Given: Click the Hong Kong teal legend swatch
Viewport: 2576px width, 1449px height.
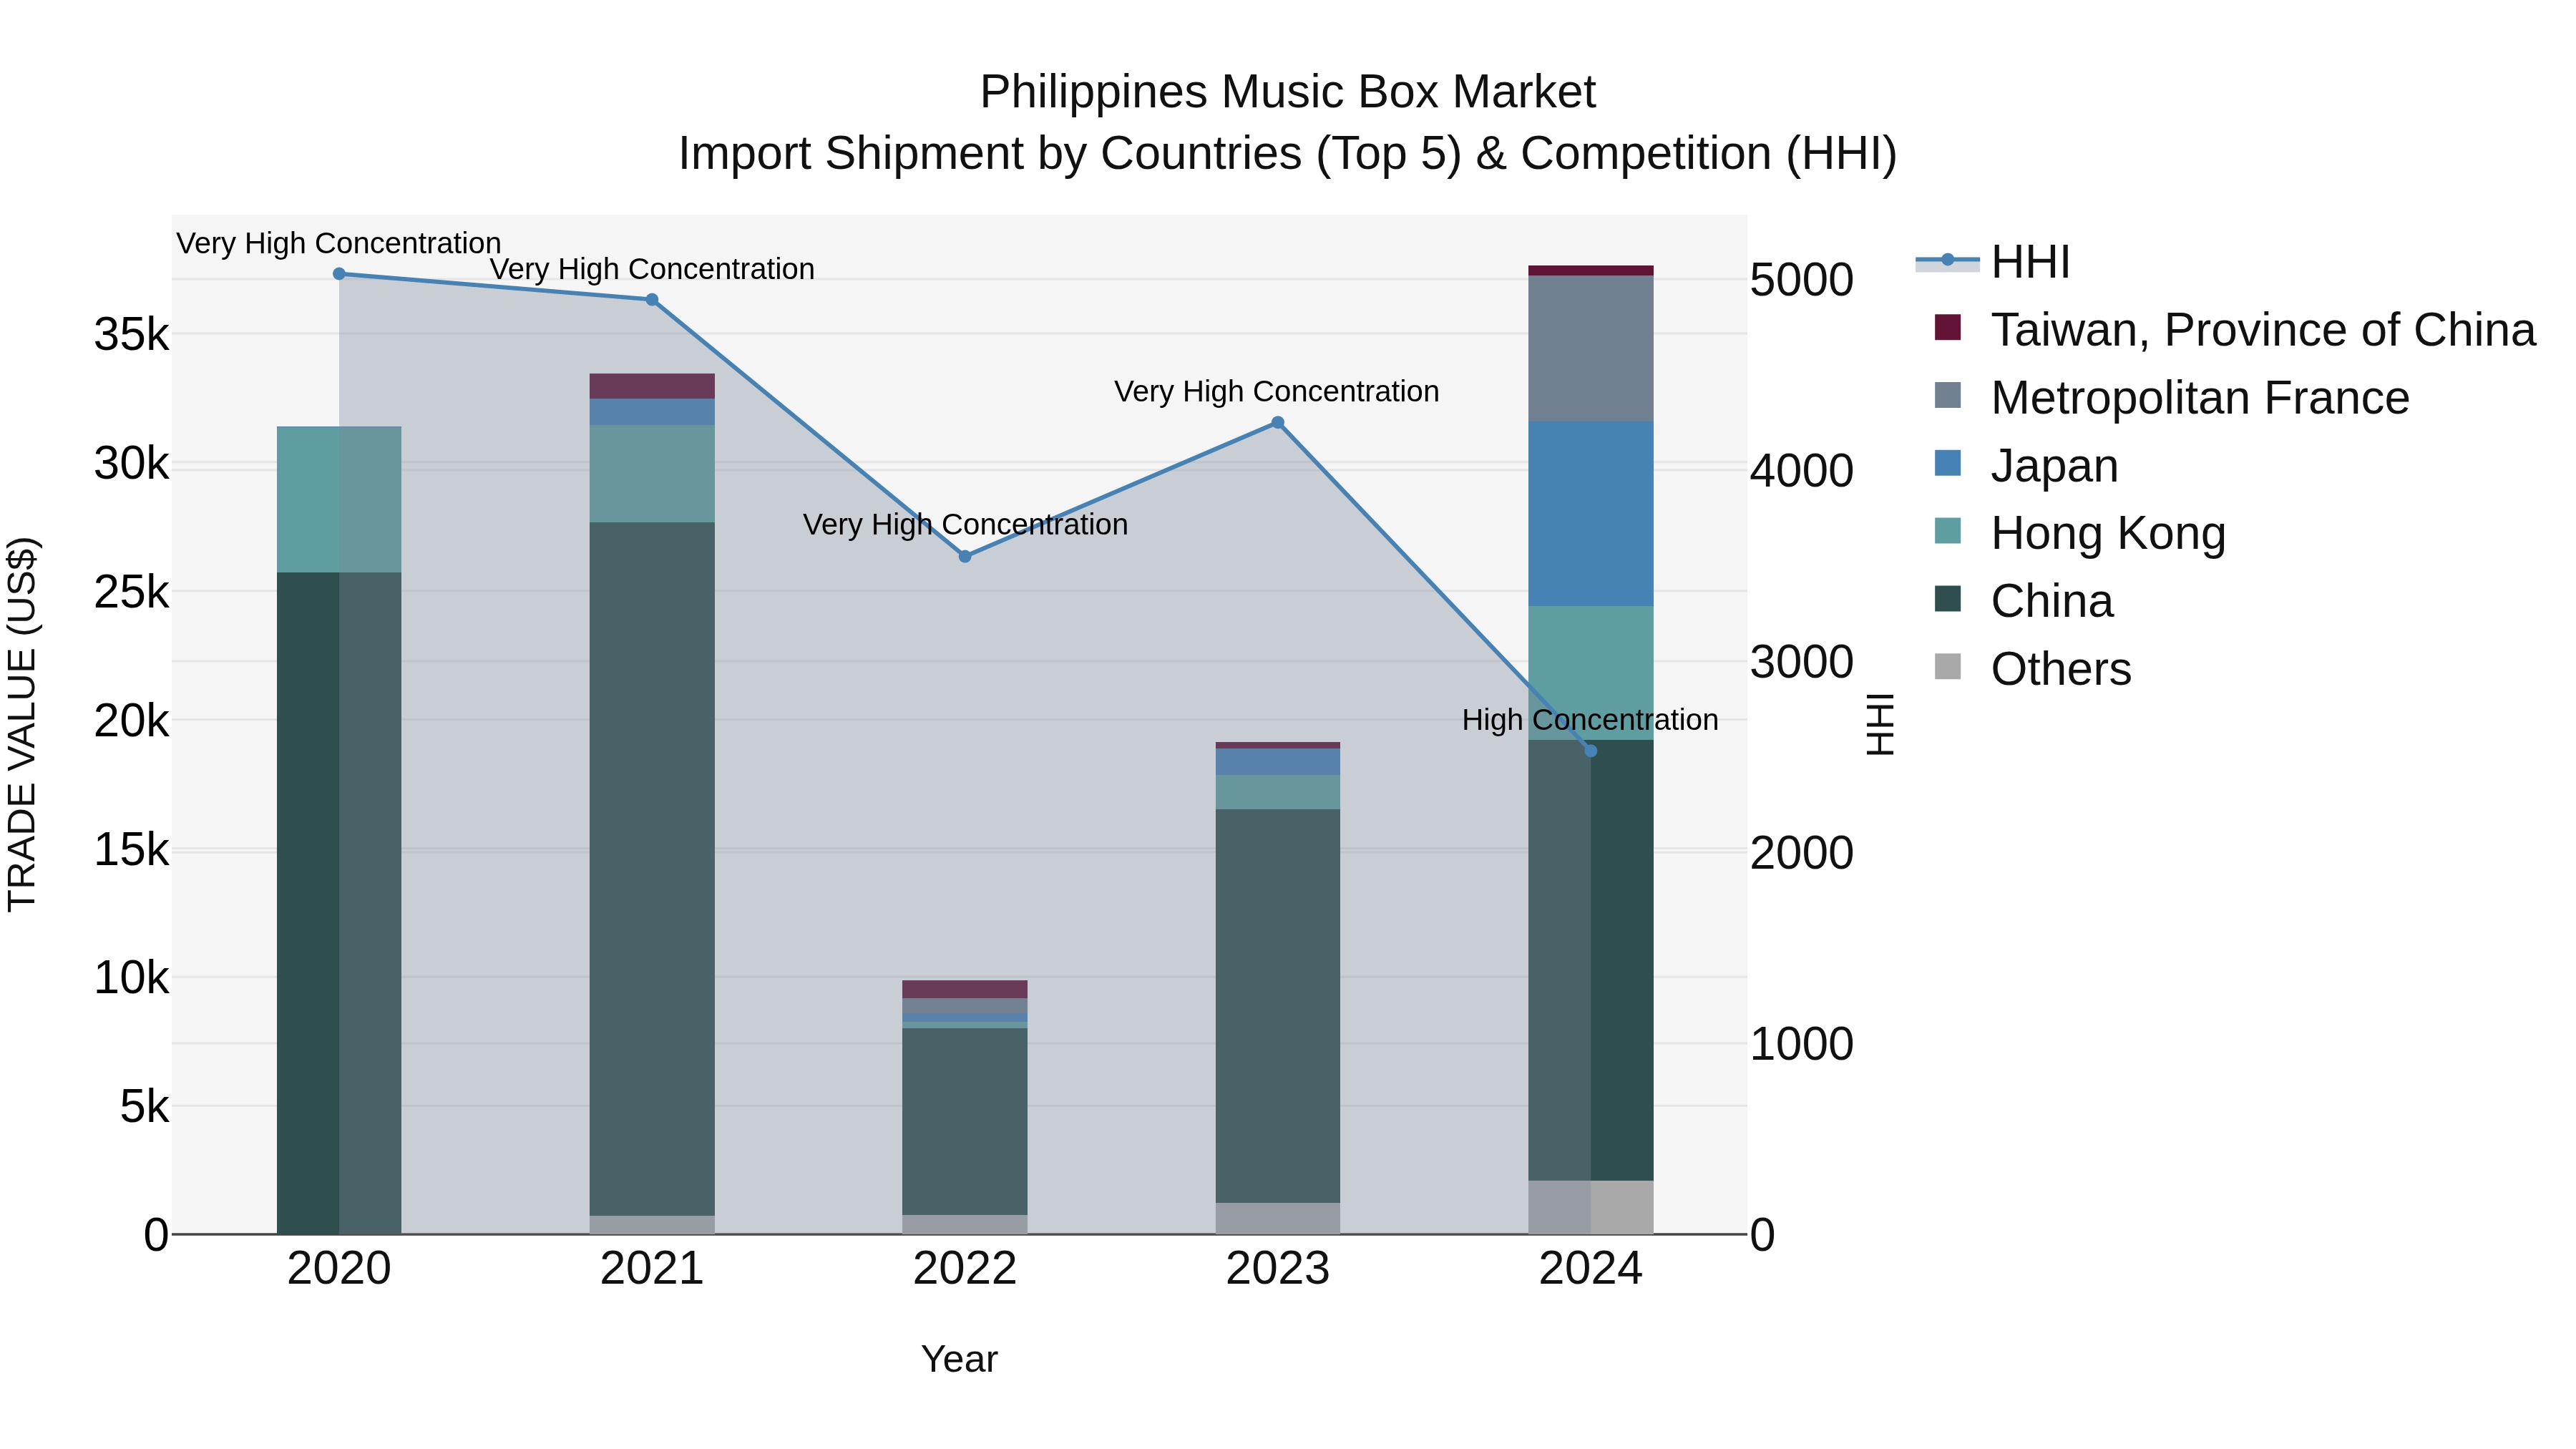Looking at the screenshot, I should pyautogui.click(x=1948, y=531).
